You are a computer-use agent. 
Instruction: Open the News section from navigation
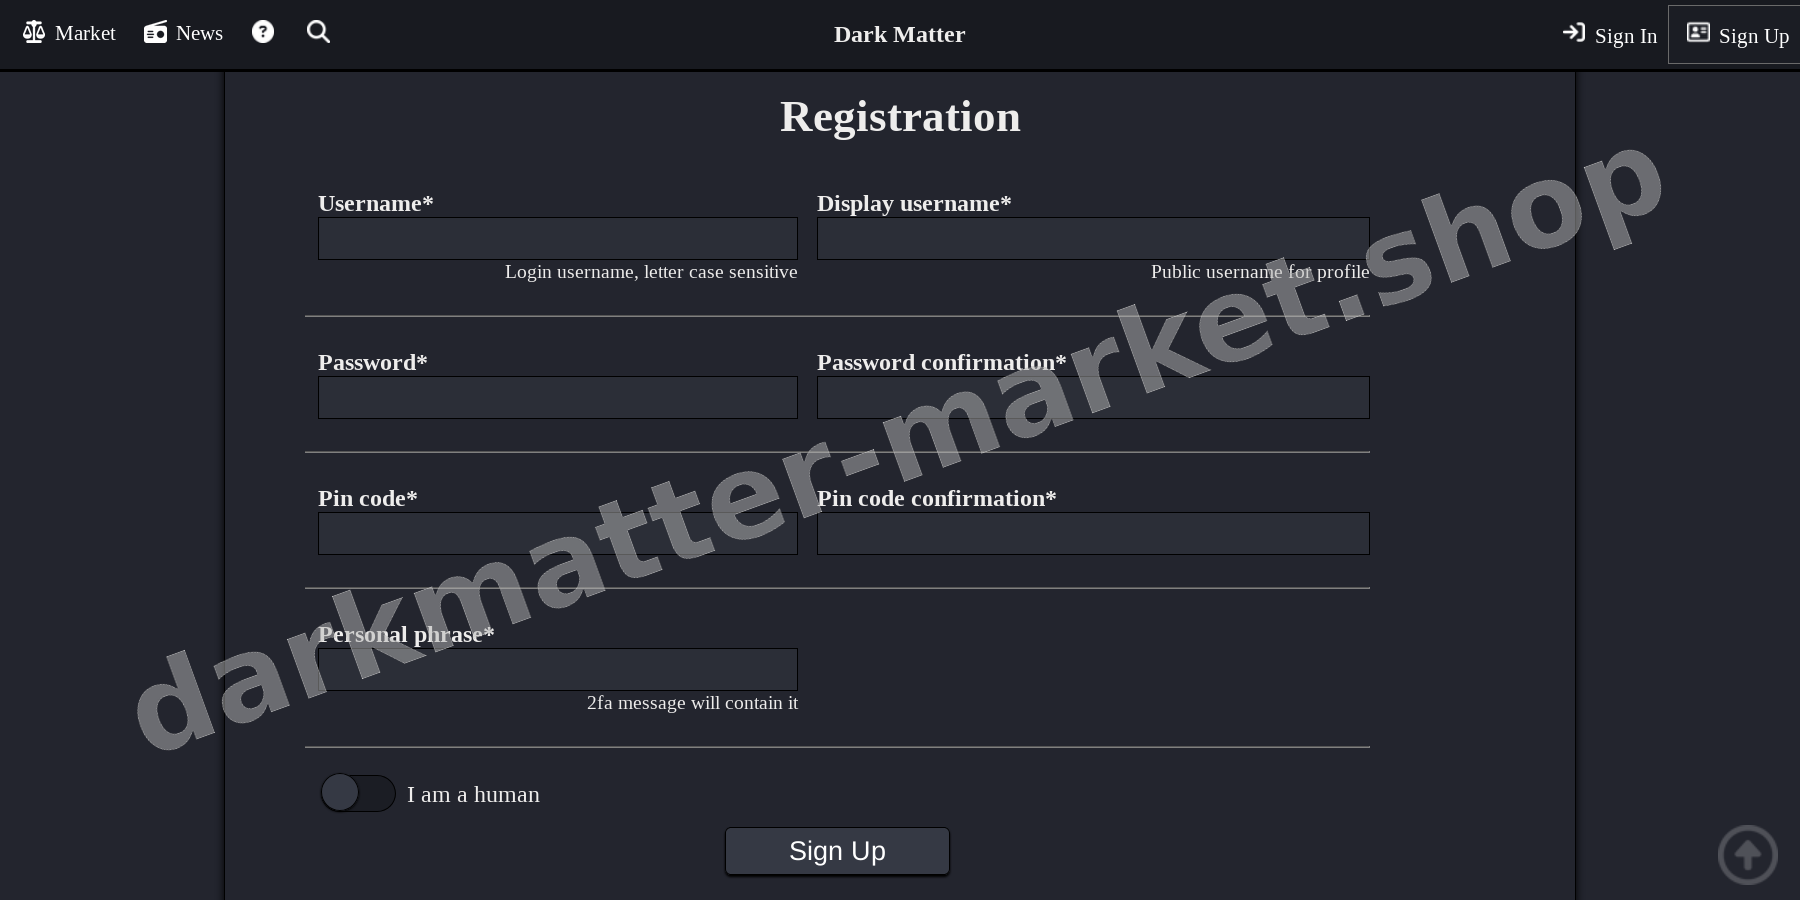199,33
